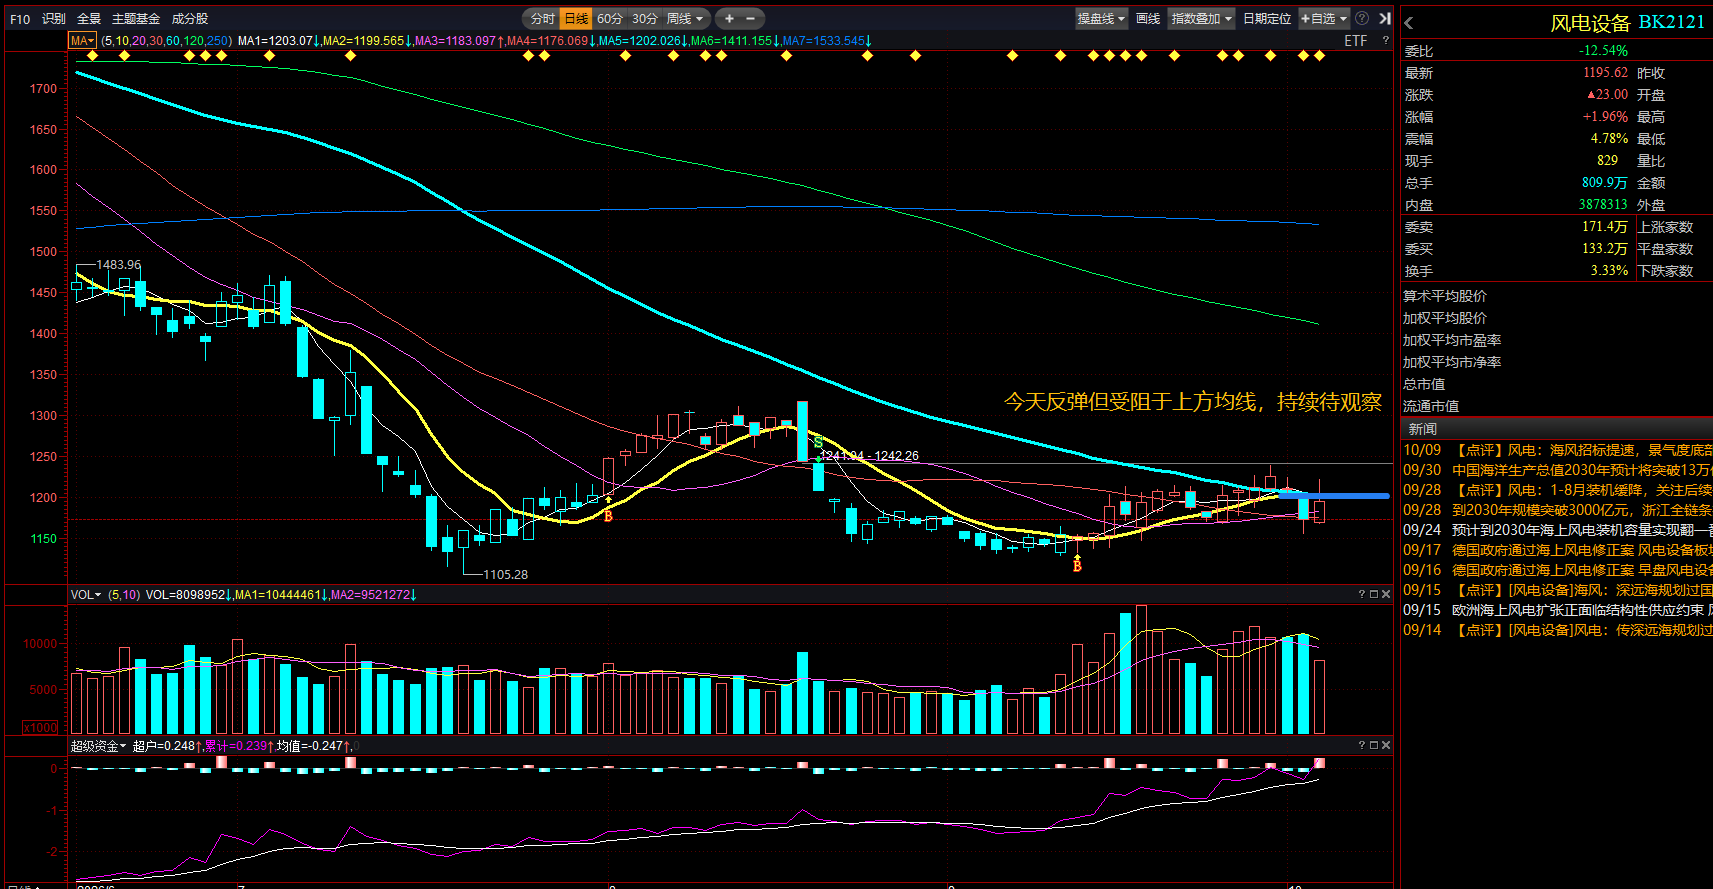
Task: Maximize the 超级资金 indicator panel
Action: tap(1374, 745)
